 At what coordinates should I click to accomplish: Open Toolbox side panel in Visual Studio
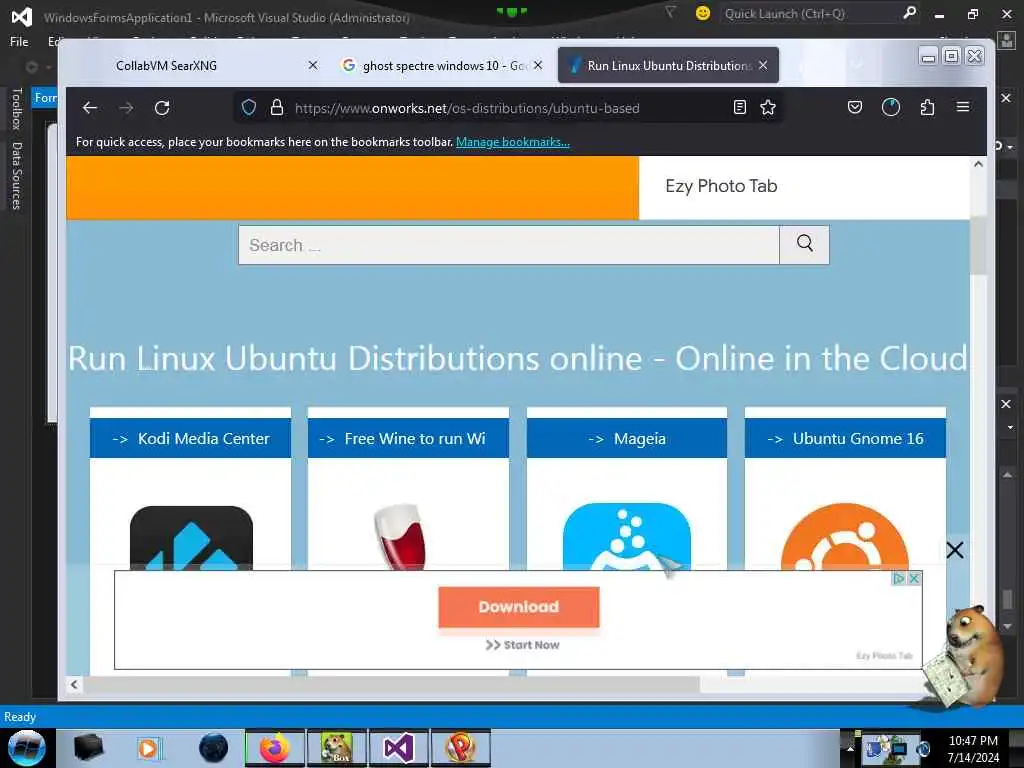(16, 109)
